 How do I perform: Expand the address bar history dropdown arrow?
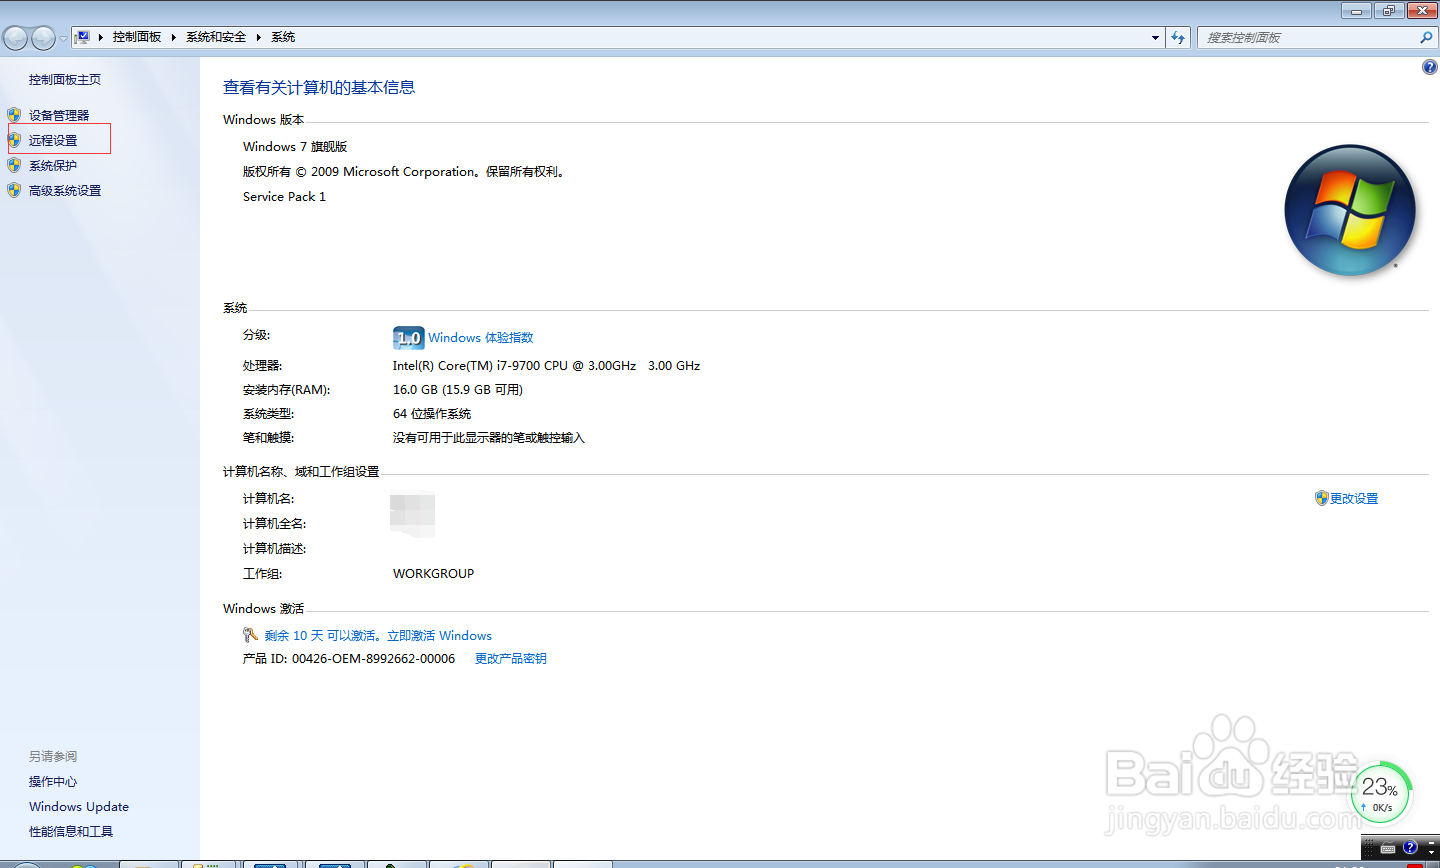click(x=1155, y=37)
